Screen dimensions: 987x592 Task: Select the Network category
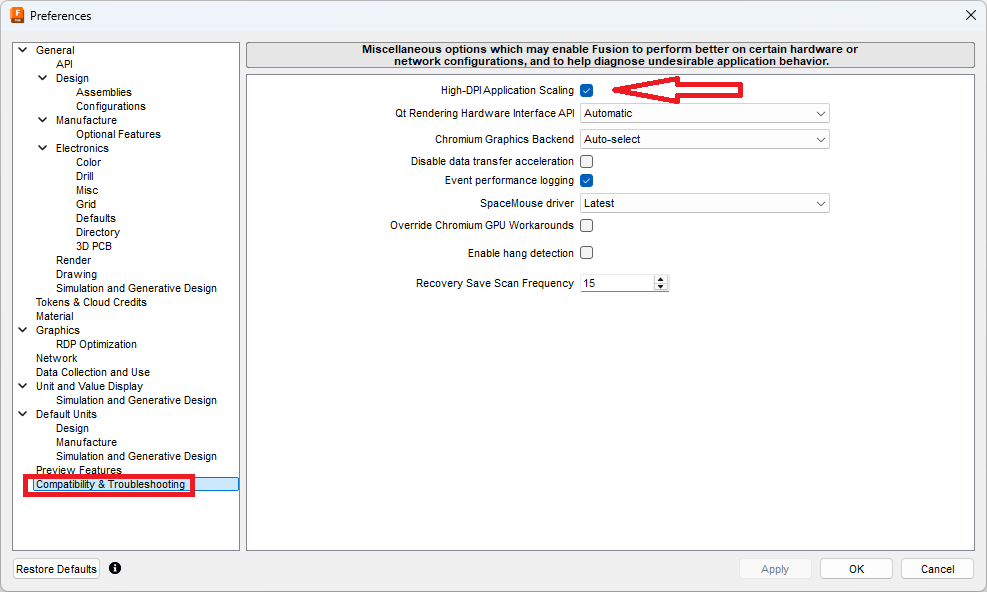[x=57, y=358]
